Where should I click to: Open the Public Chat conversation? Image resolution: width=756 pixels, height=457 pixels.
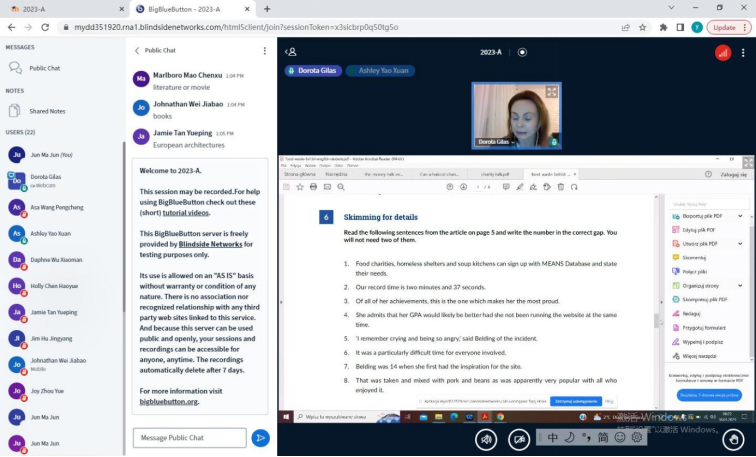pos(44,68)
